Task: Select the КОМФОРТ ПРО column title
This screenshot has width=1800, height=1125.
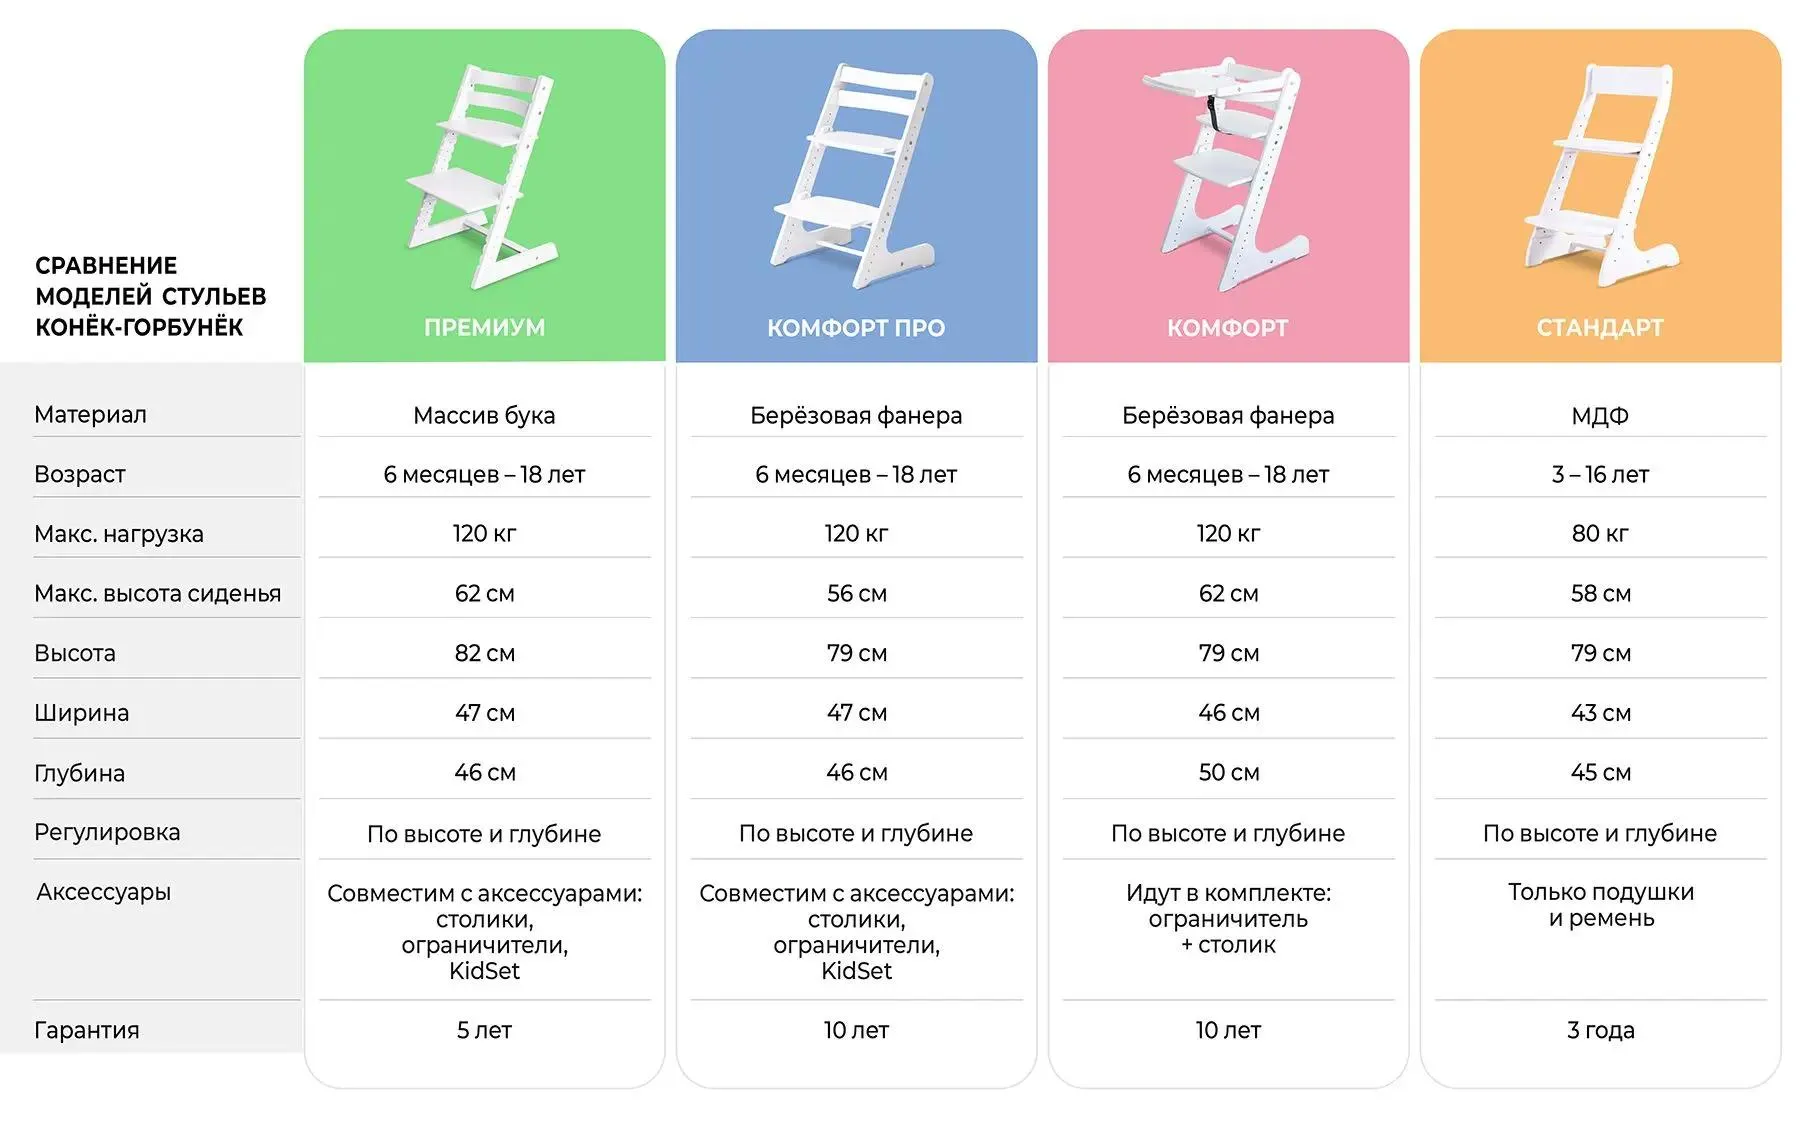Action: tap(856, 327)
